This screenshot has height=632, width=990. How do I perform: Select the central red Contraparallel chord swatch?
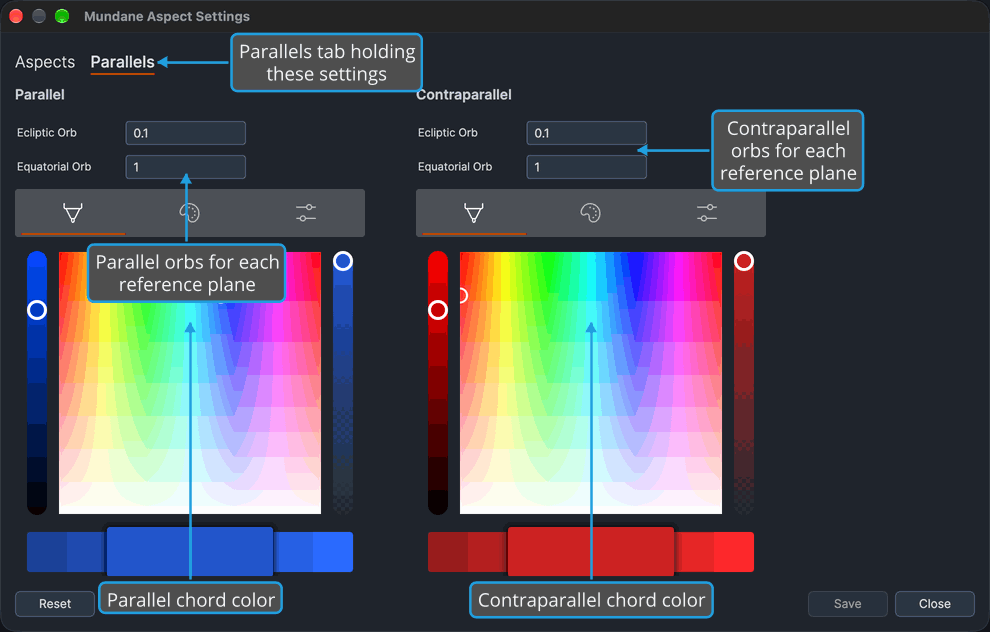[x=591, y=551]
